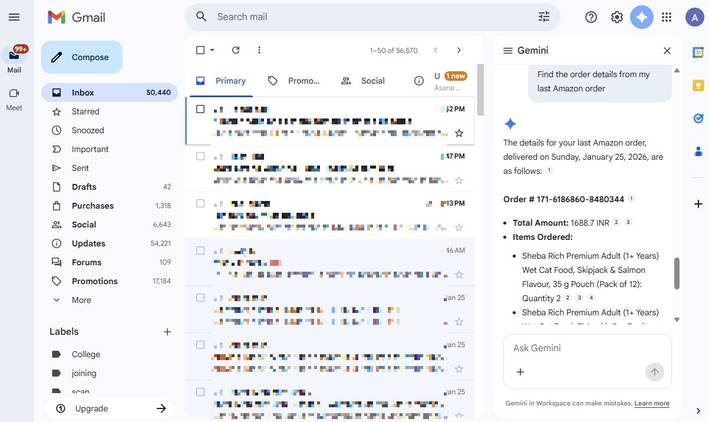Add attachment plus in Ask Gemini box

pyautogui.click(x=520, y=372)
